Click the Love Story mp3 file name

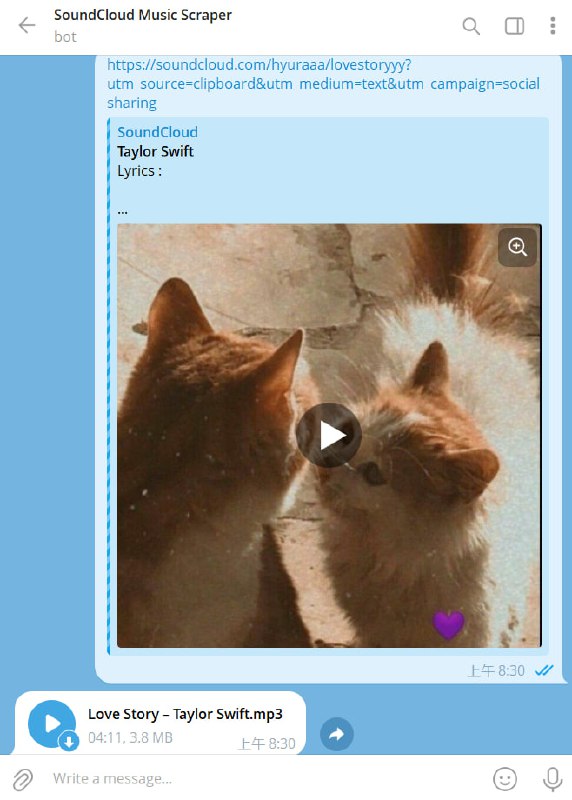click(x=185, y=714)
